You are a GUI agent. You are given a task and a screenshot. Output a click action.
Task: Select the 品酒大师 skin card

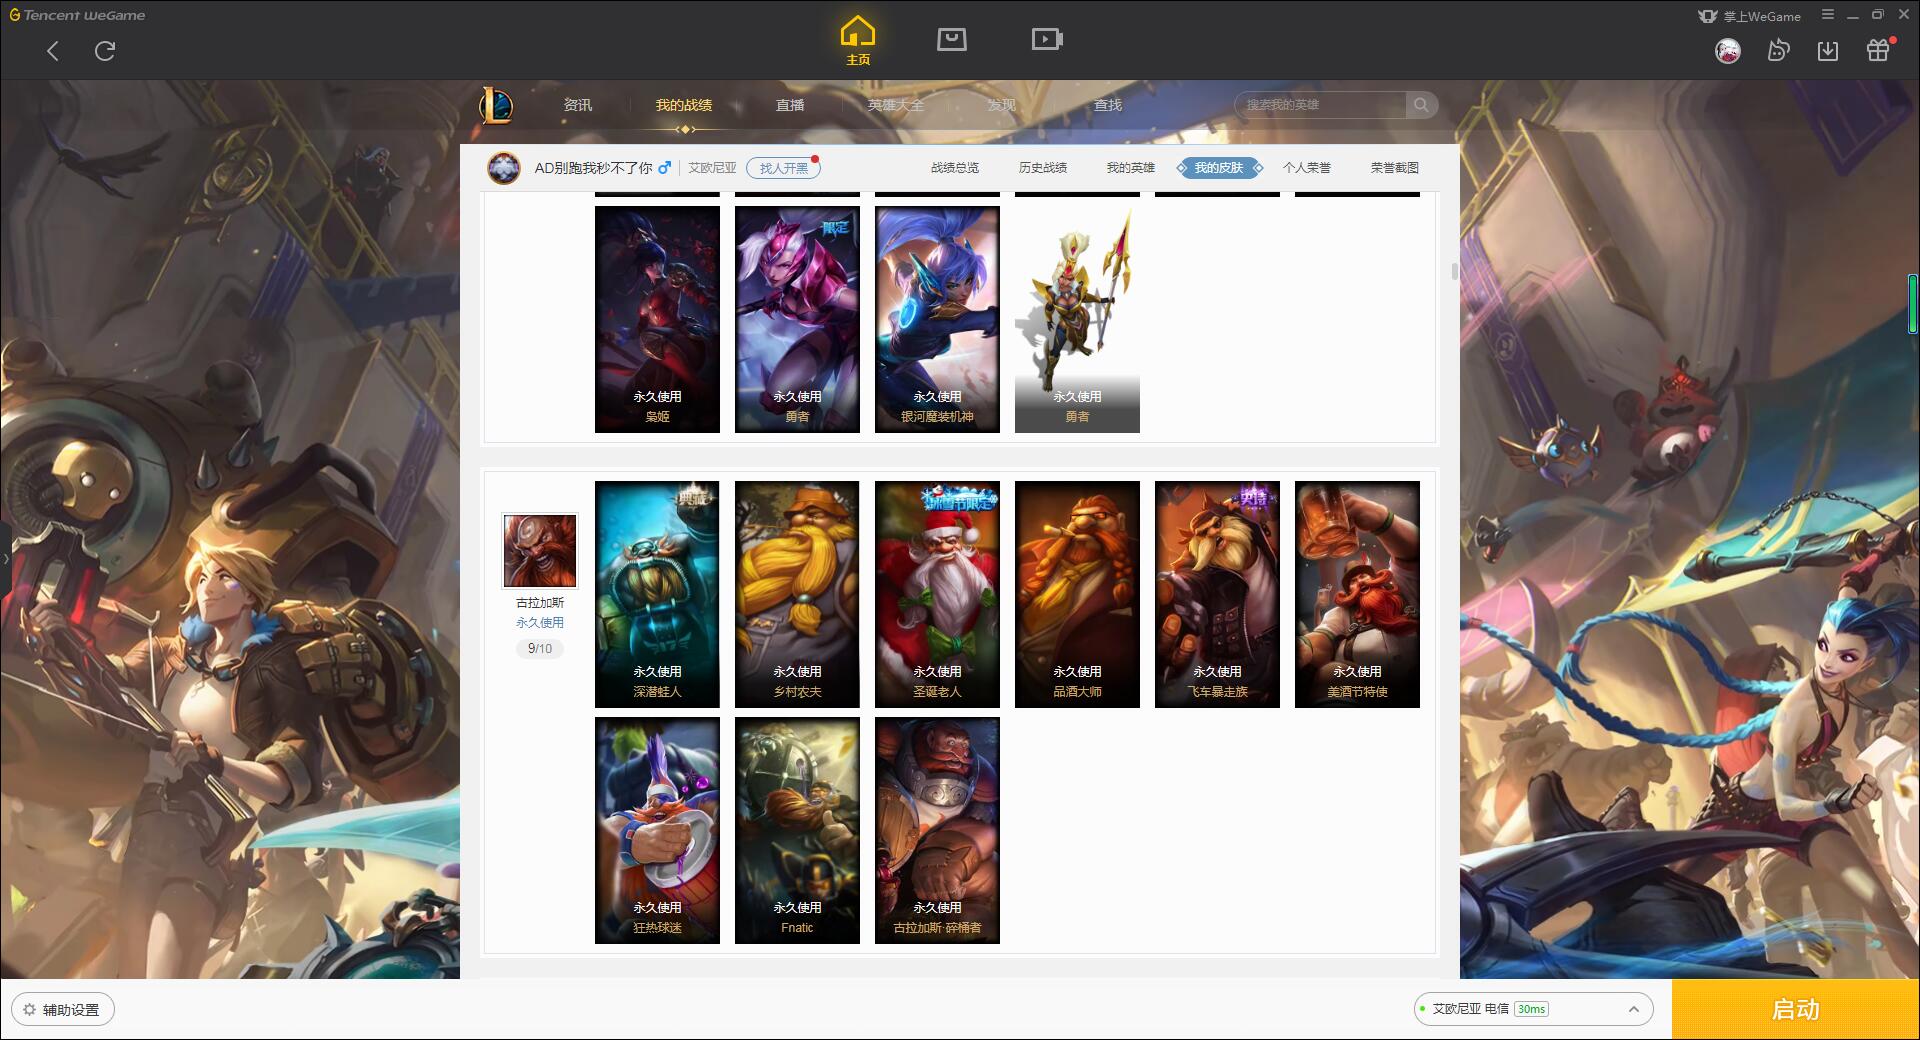(x=1077, y=594)
